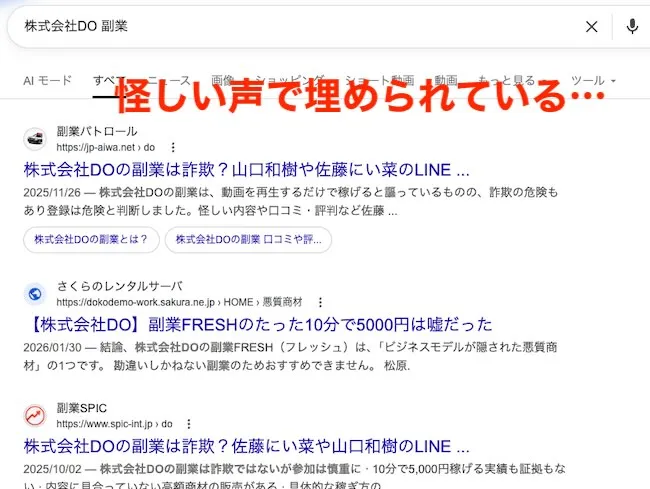Clear the search query with the X icon

click(x=592, y=27)
